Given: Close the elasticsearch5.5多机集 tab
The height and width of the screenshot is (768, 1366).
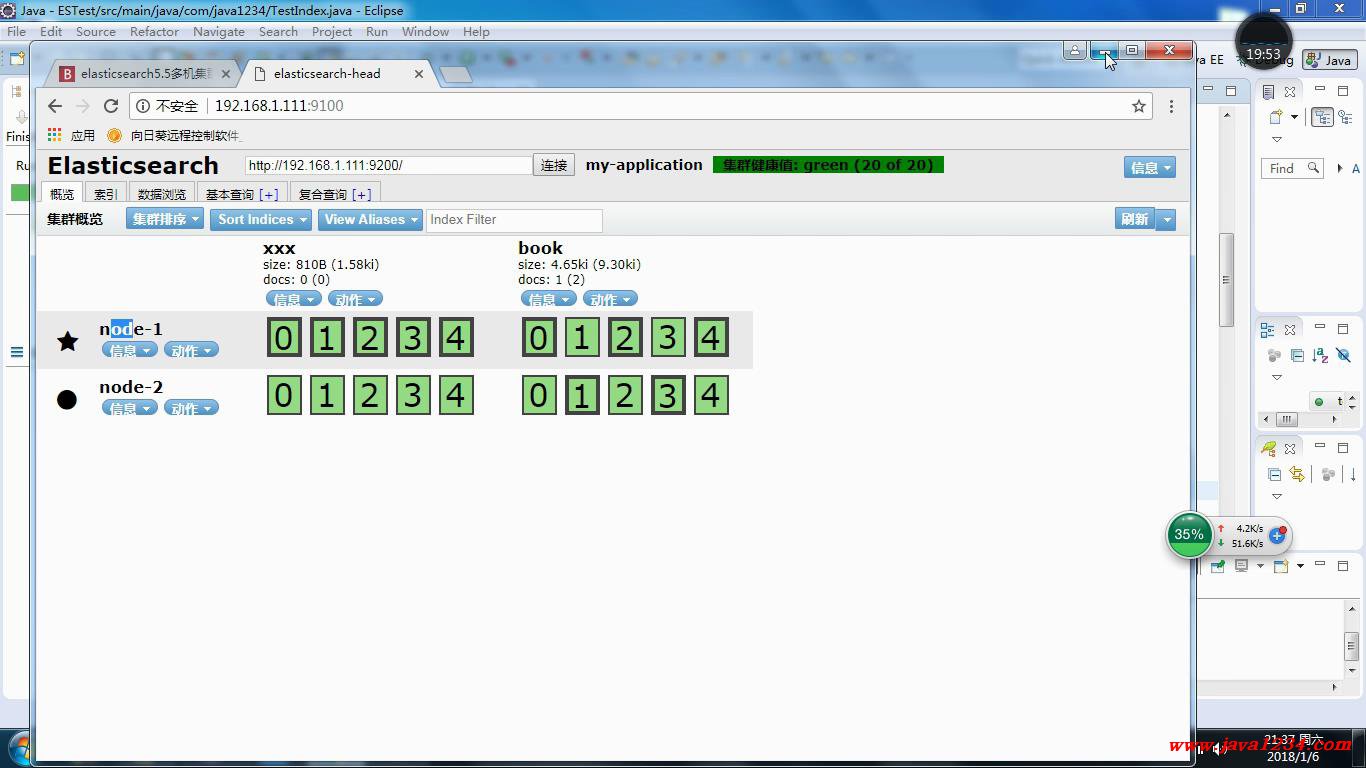Looking at the screenshot, I should click(x=226, y=74).
